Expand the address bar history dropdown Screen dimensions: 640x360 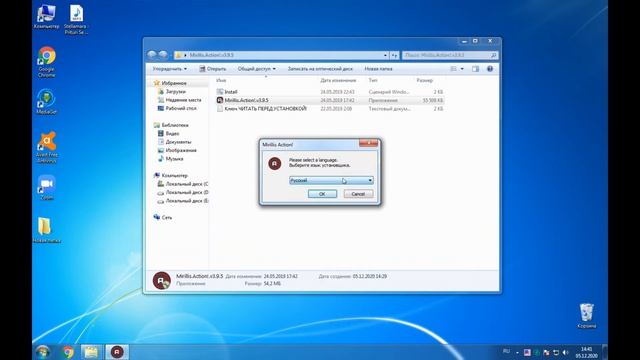point(385,55)
